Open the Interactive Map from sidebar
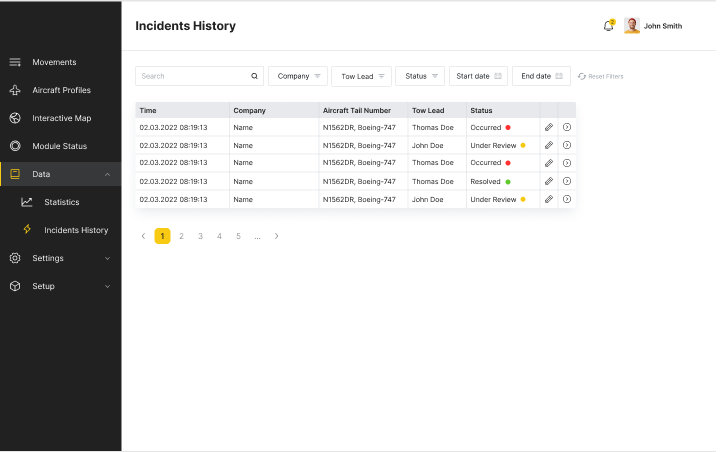Viewport: 725px width, 452px height. click(x=61, y=118)
